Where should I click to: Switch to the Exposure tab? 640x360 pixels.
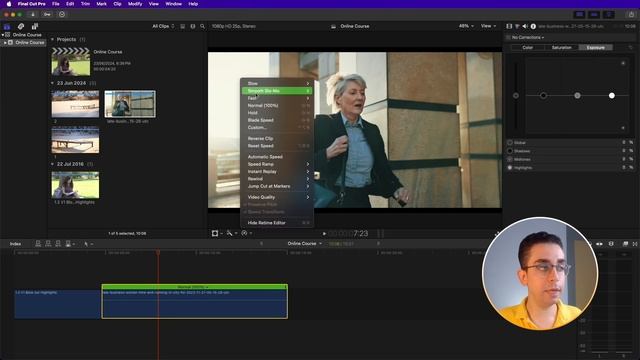596,48
